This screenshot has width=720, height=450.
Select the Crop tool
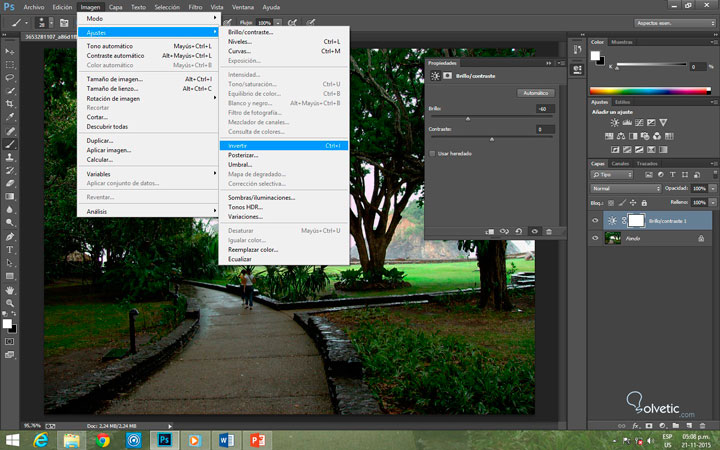click(x=10, y=104)
